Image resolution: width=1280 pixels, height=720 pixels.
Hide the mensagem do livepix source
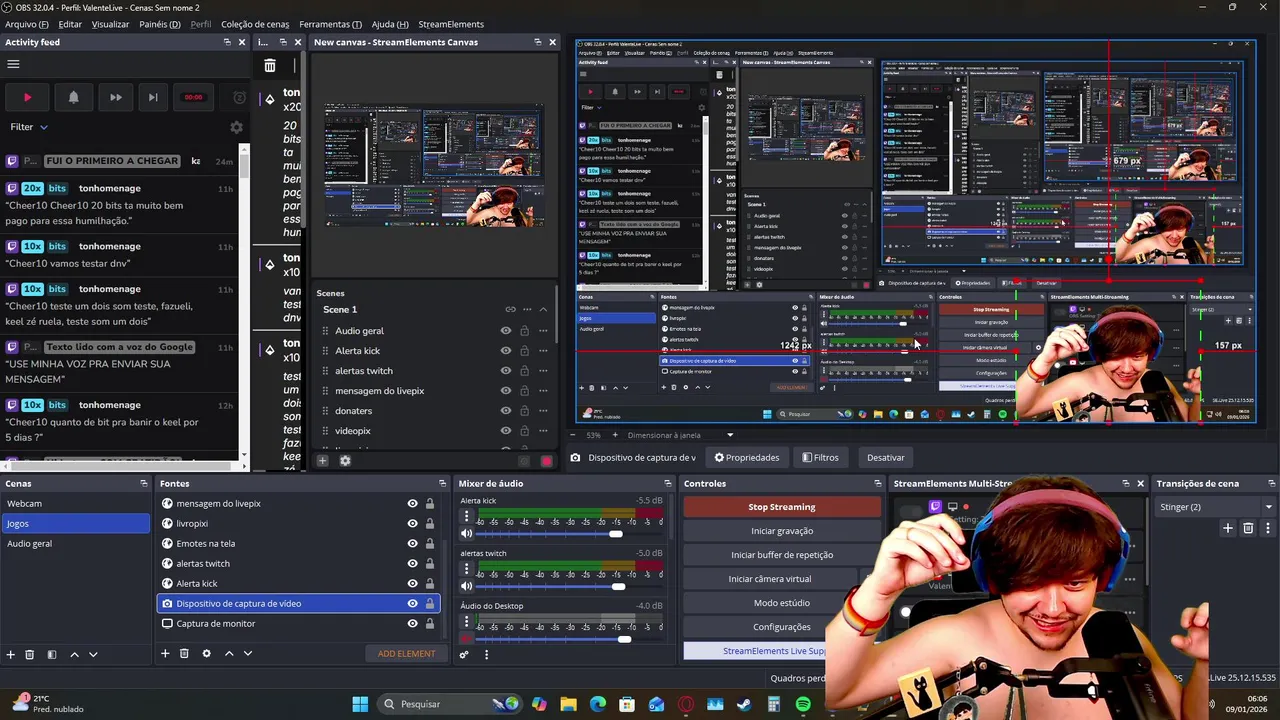pos(412,504)
